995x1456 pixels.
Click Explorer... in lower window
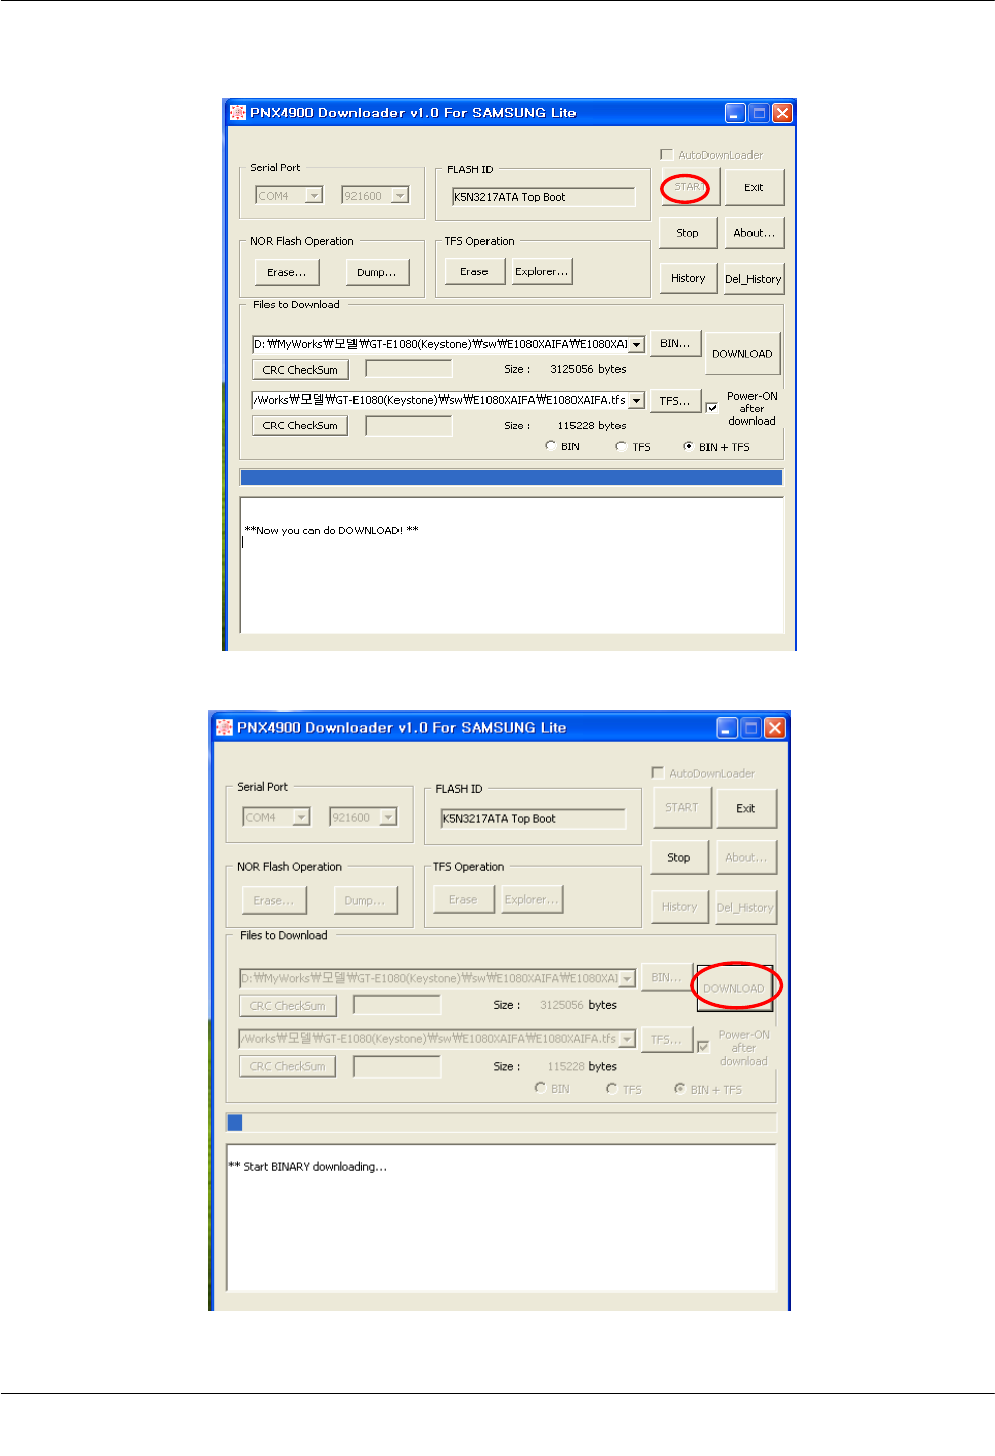pyautogui.click(x=531, y=899)
